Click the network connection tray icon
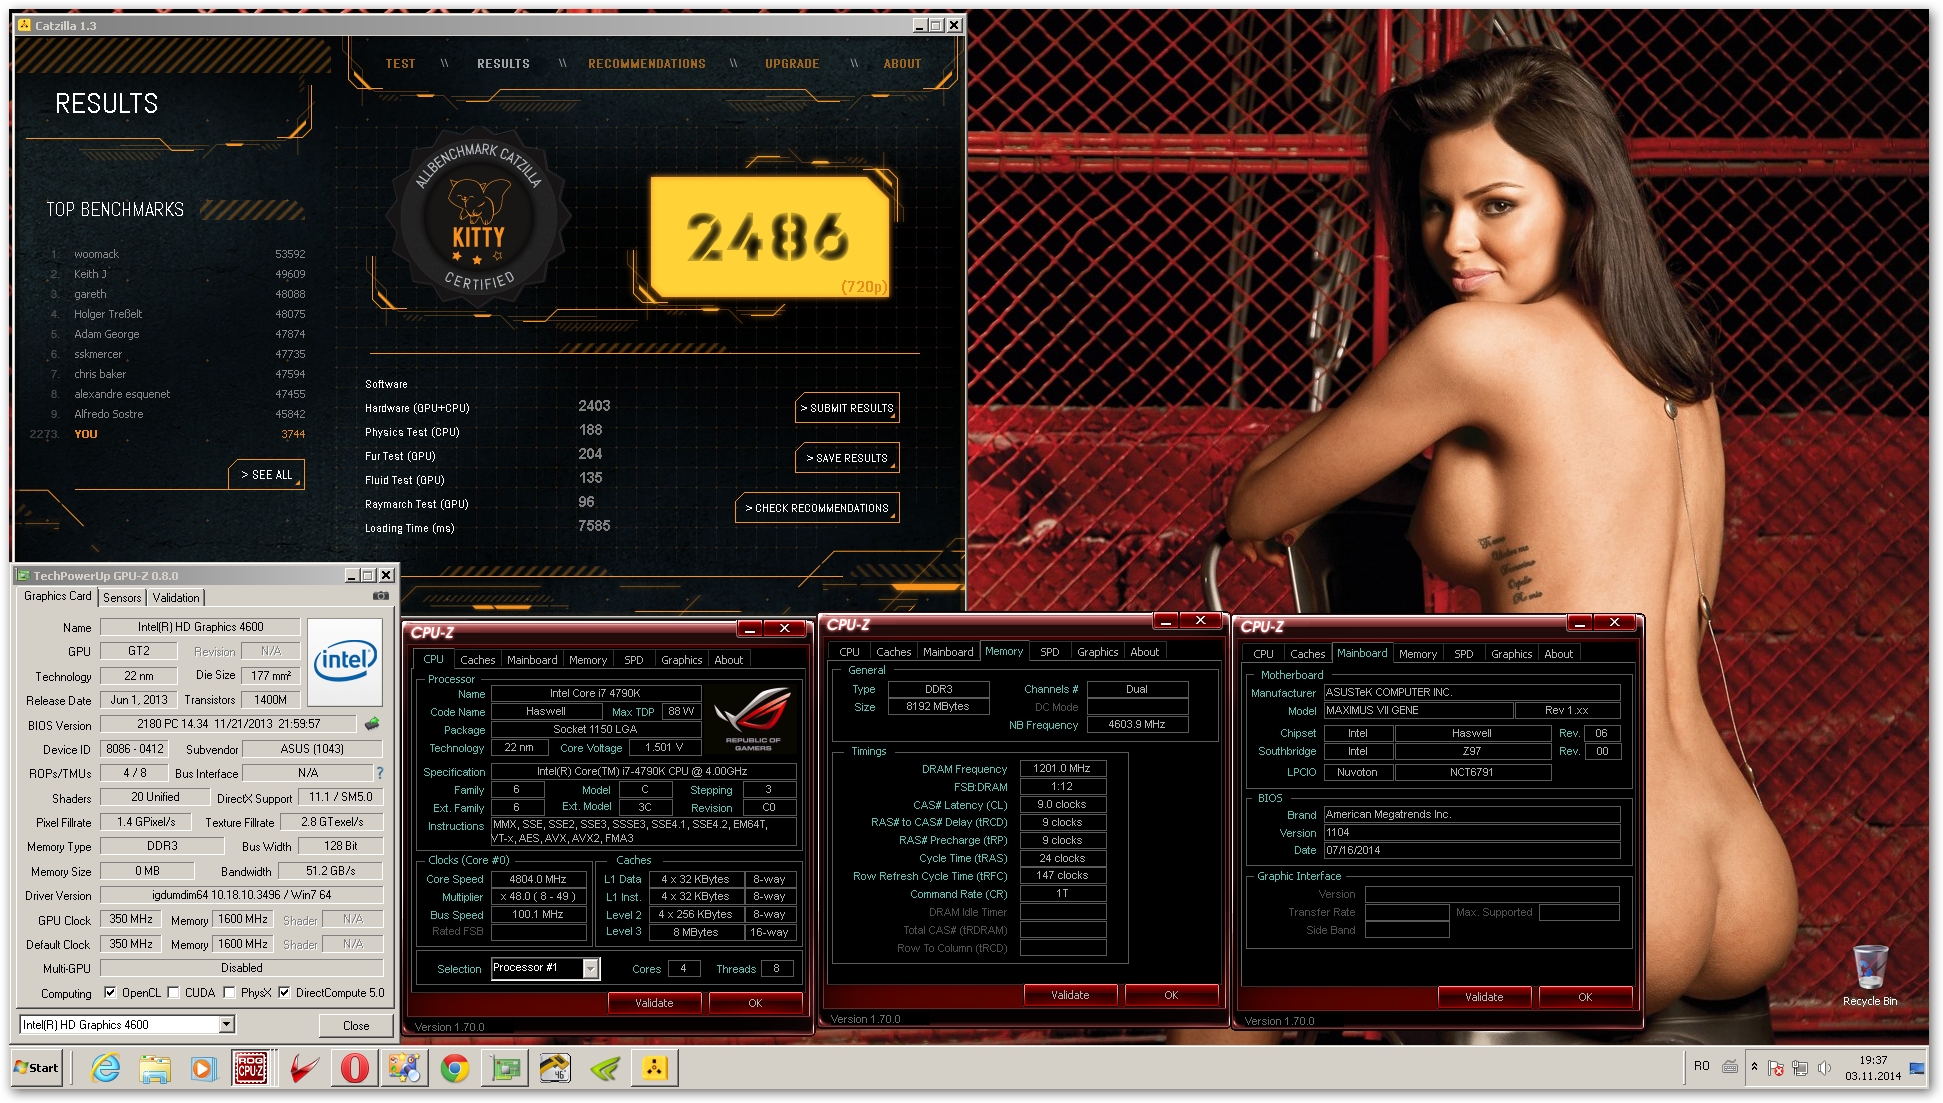 click(x=1800, y=1068)
